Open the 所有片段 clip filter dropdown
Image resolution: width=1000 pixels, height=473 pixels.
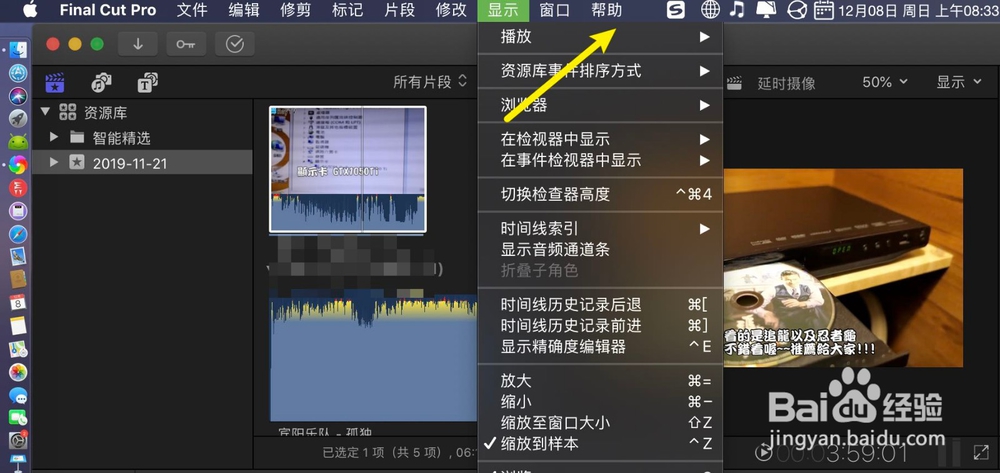tap(430, 82)
